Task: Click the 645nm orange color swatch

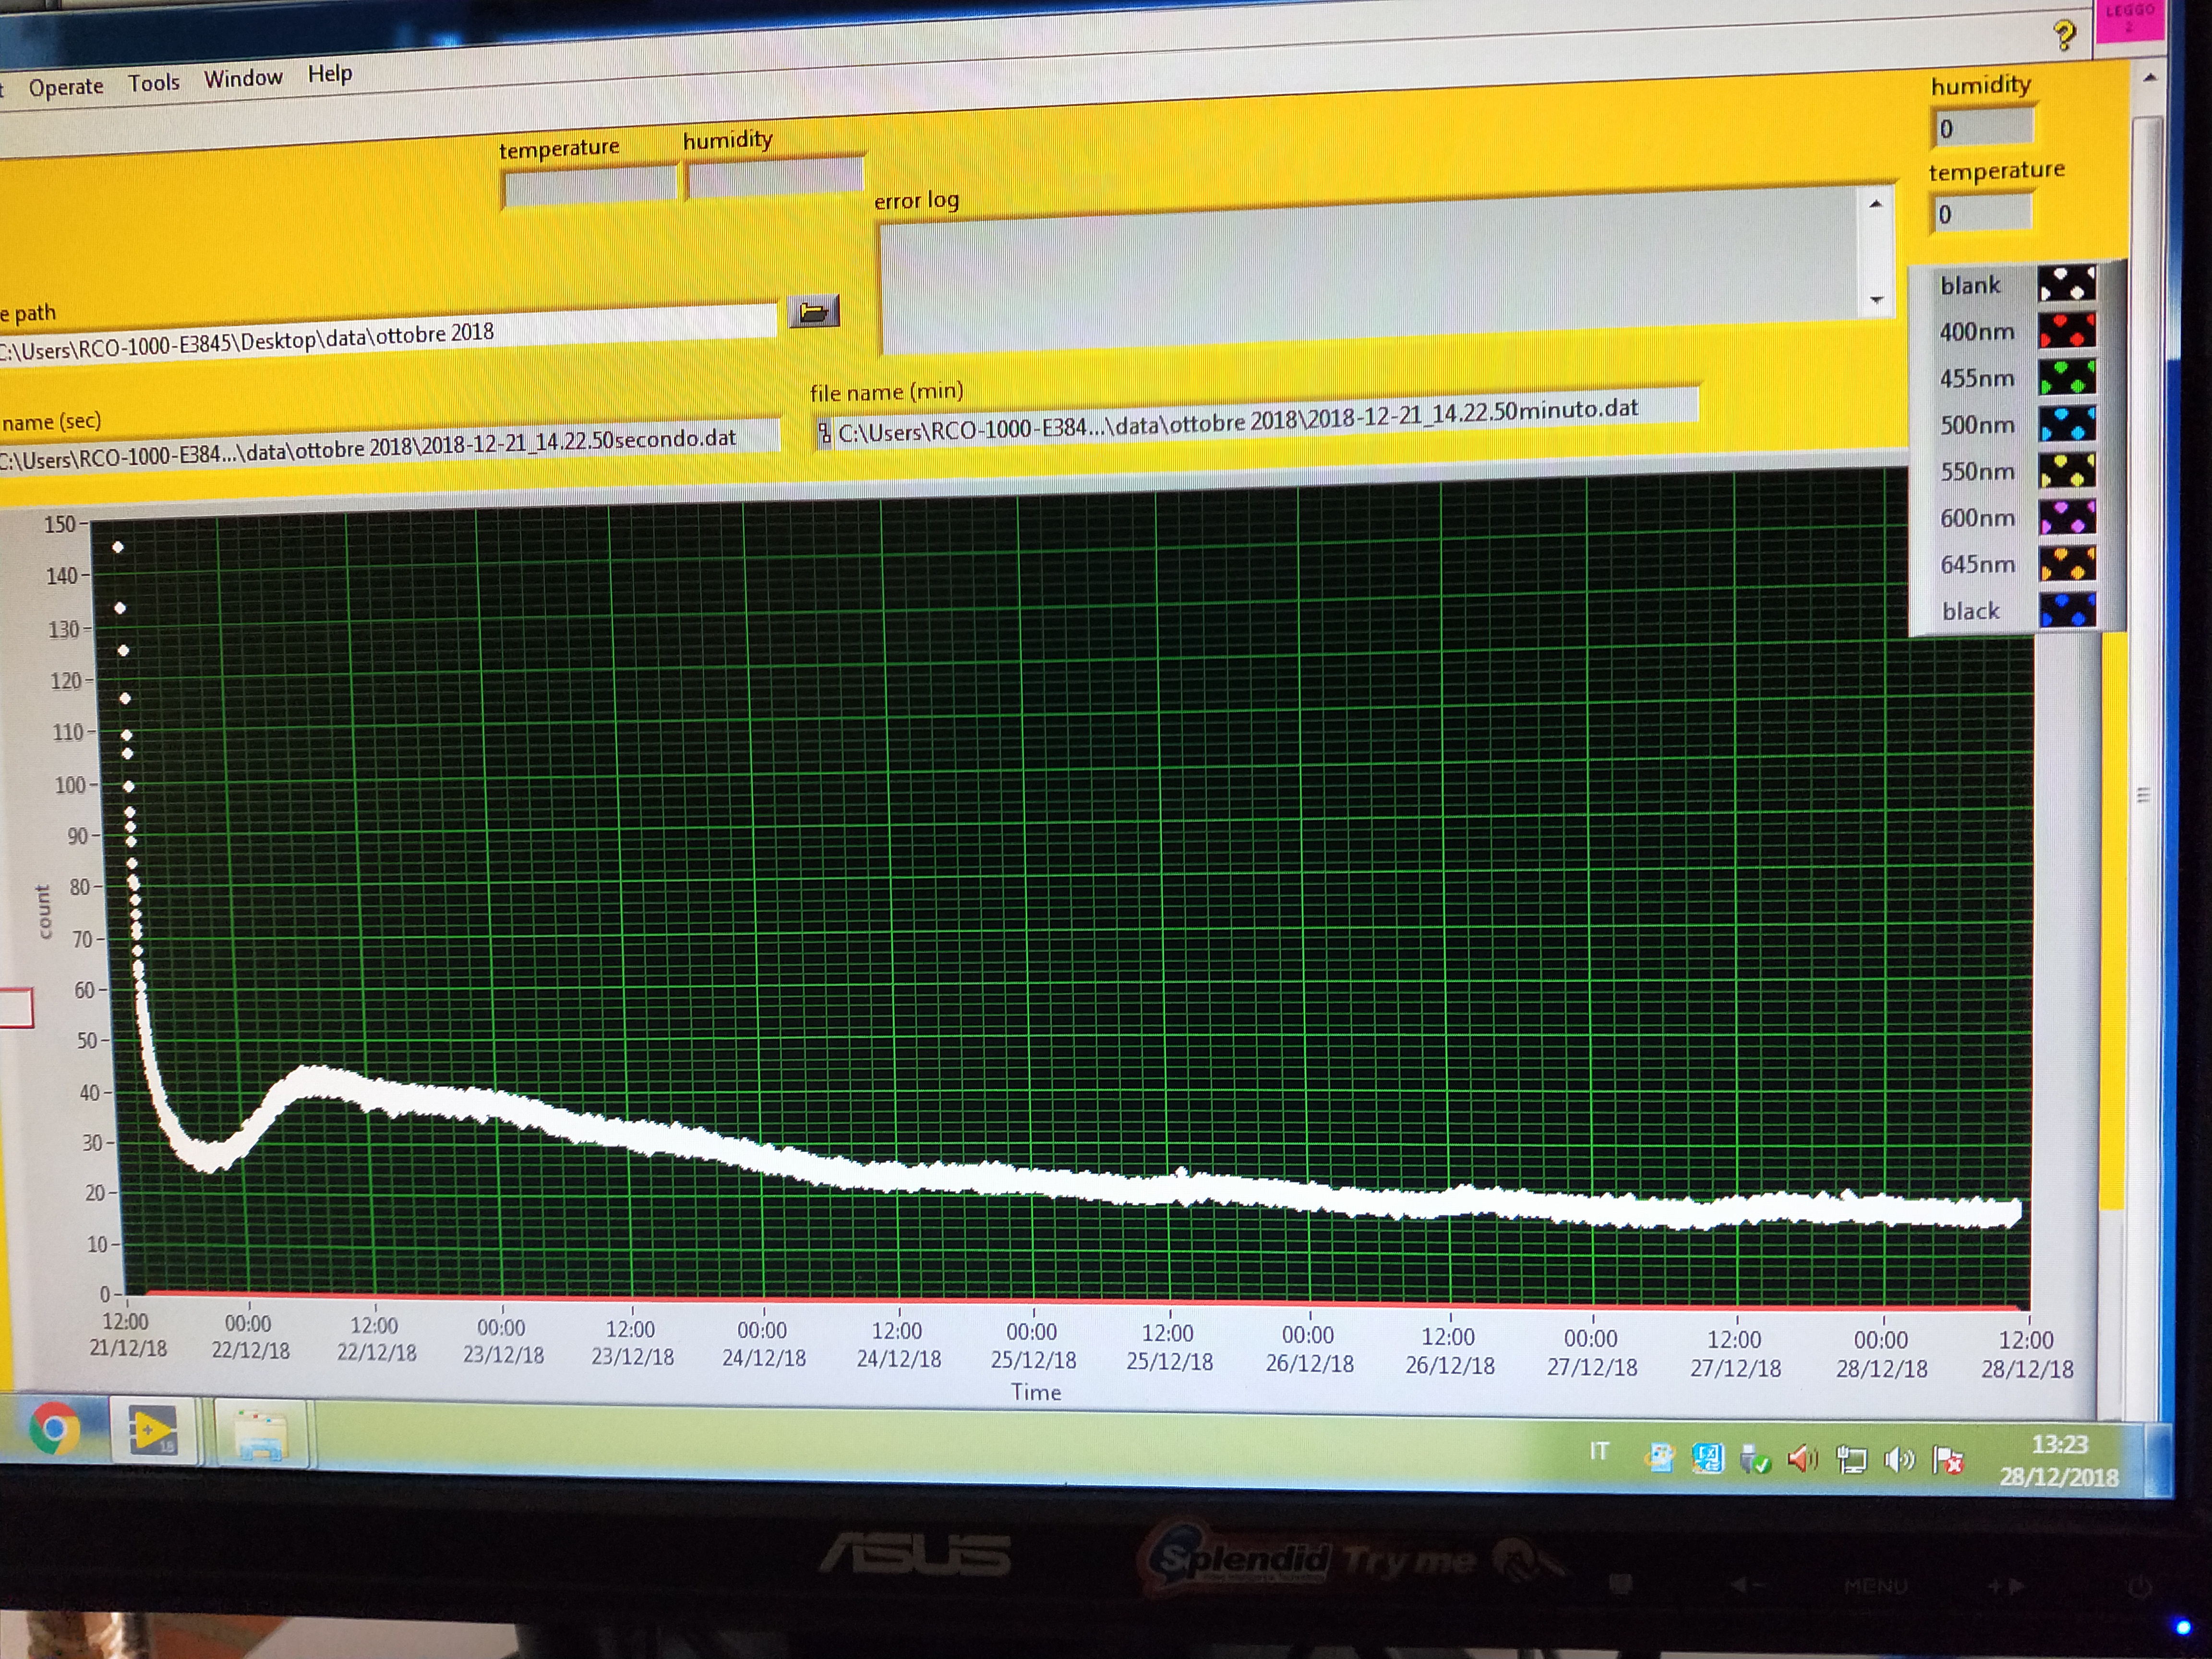Action: coord(2067,564)
